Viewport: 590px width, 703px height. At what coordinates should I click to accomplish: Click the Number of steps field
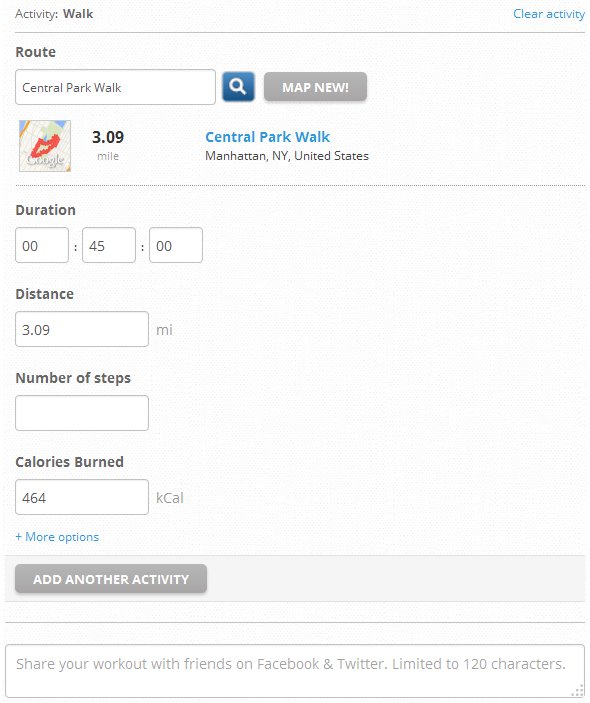pyautogui.click(x=82, y=413)
